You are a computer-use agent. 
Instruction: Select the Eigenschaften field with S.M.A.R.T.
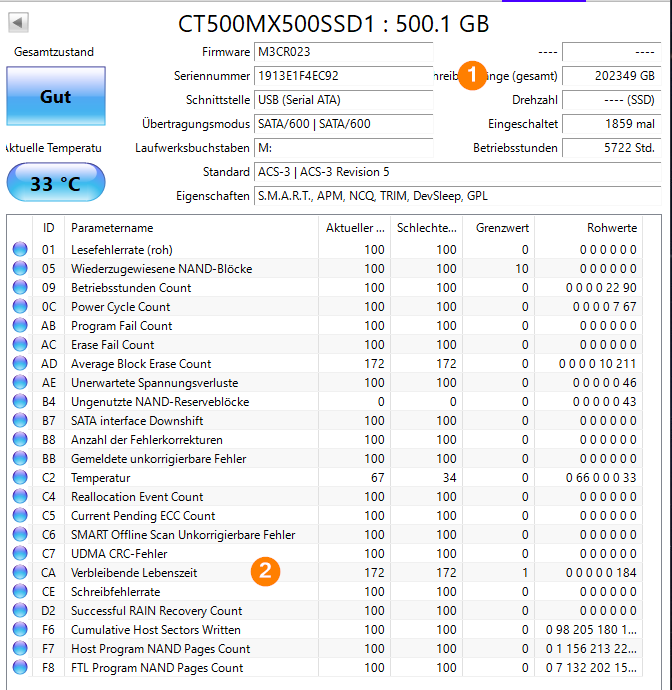pyautogui.click(x=458, y=196)
